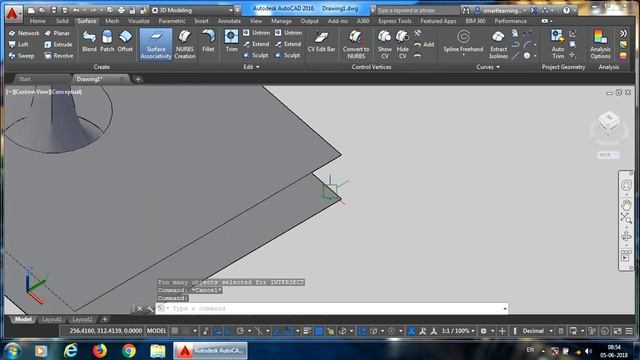Open status bar customization menu
The width and height of the screenshot is (640, 360).
coord(629,331)
